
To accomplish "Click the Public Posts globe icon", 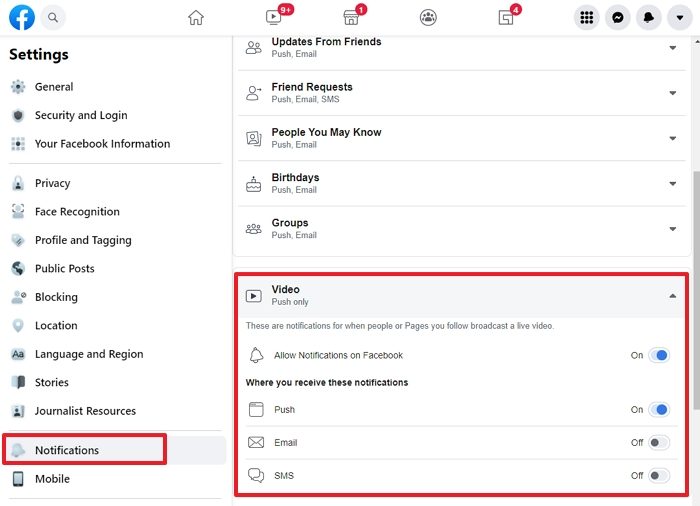I will (18, 268).
